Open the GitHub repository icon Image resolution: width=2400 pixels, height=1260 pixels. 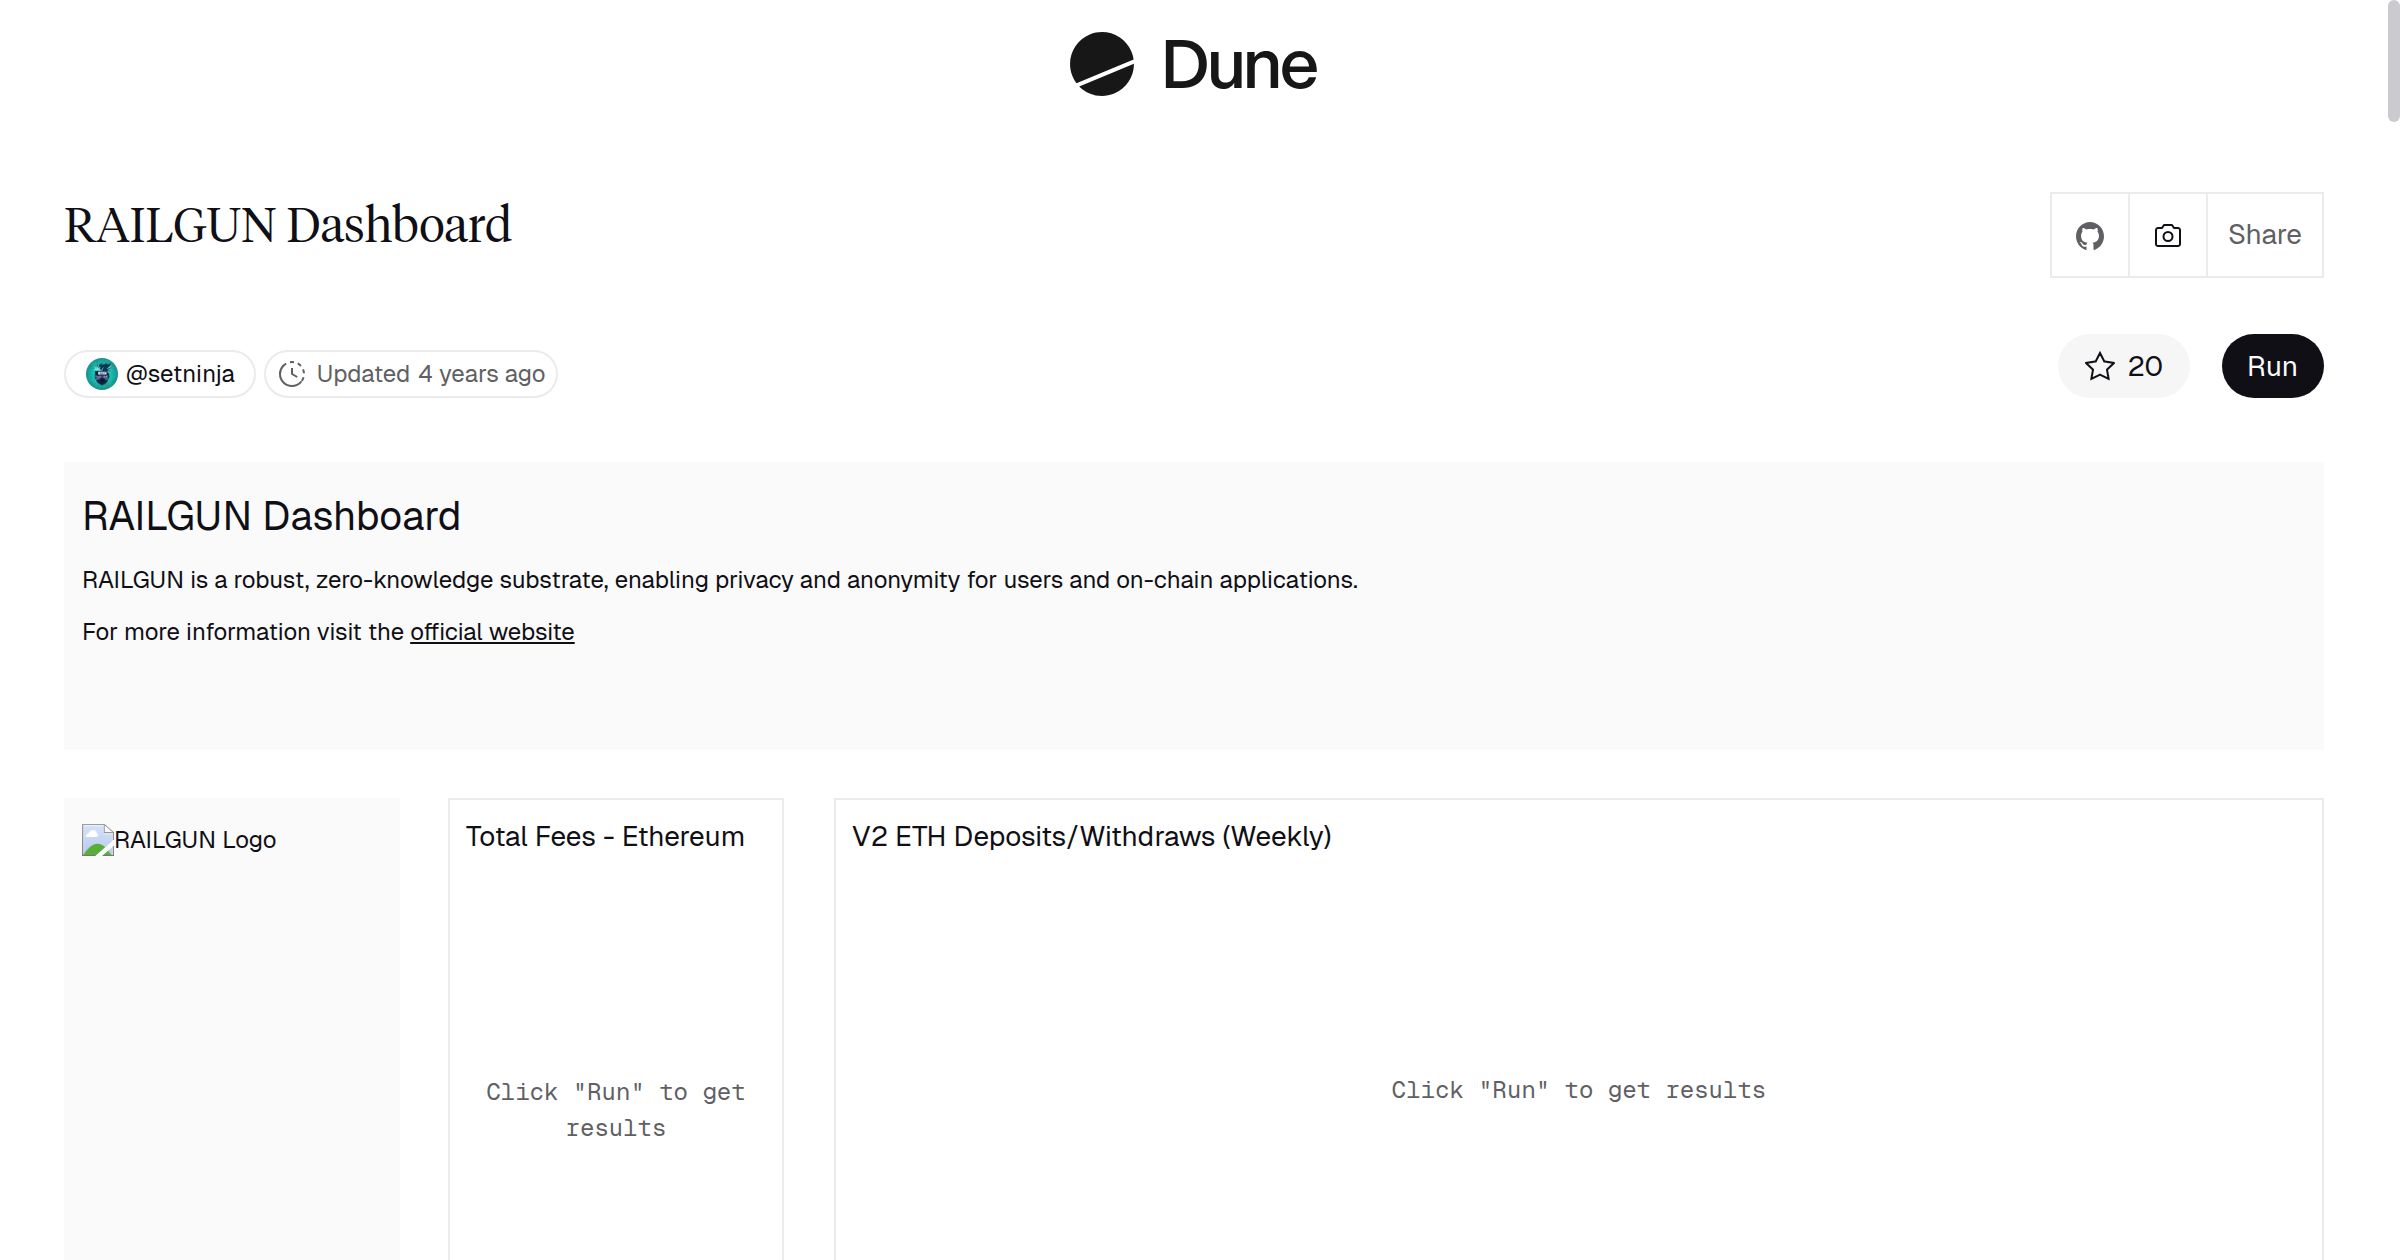click(x=2089, y=235)
